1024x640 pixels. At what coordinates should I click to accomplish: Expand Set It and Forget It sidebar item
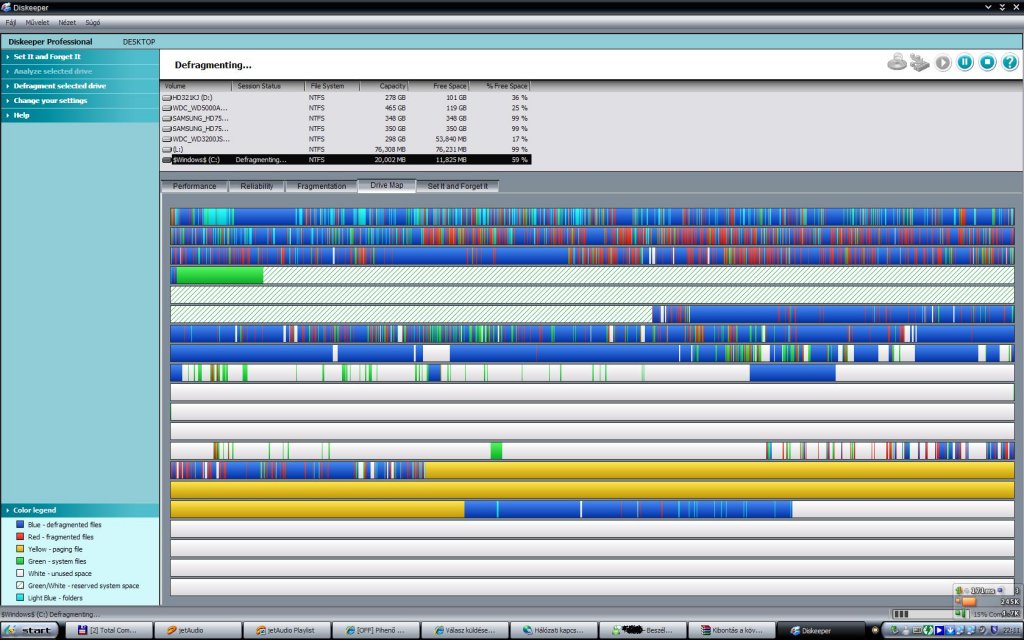80,56
